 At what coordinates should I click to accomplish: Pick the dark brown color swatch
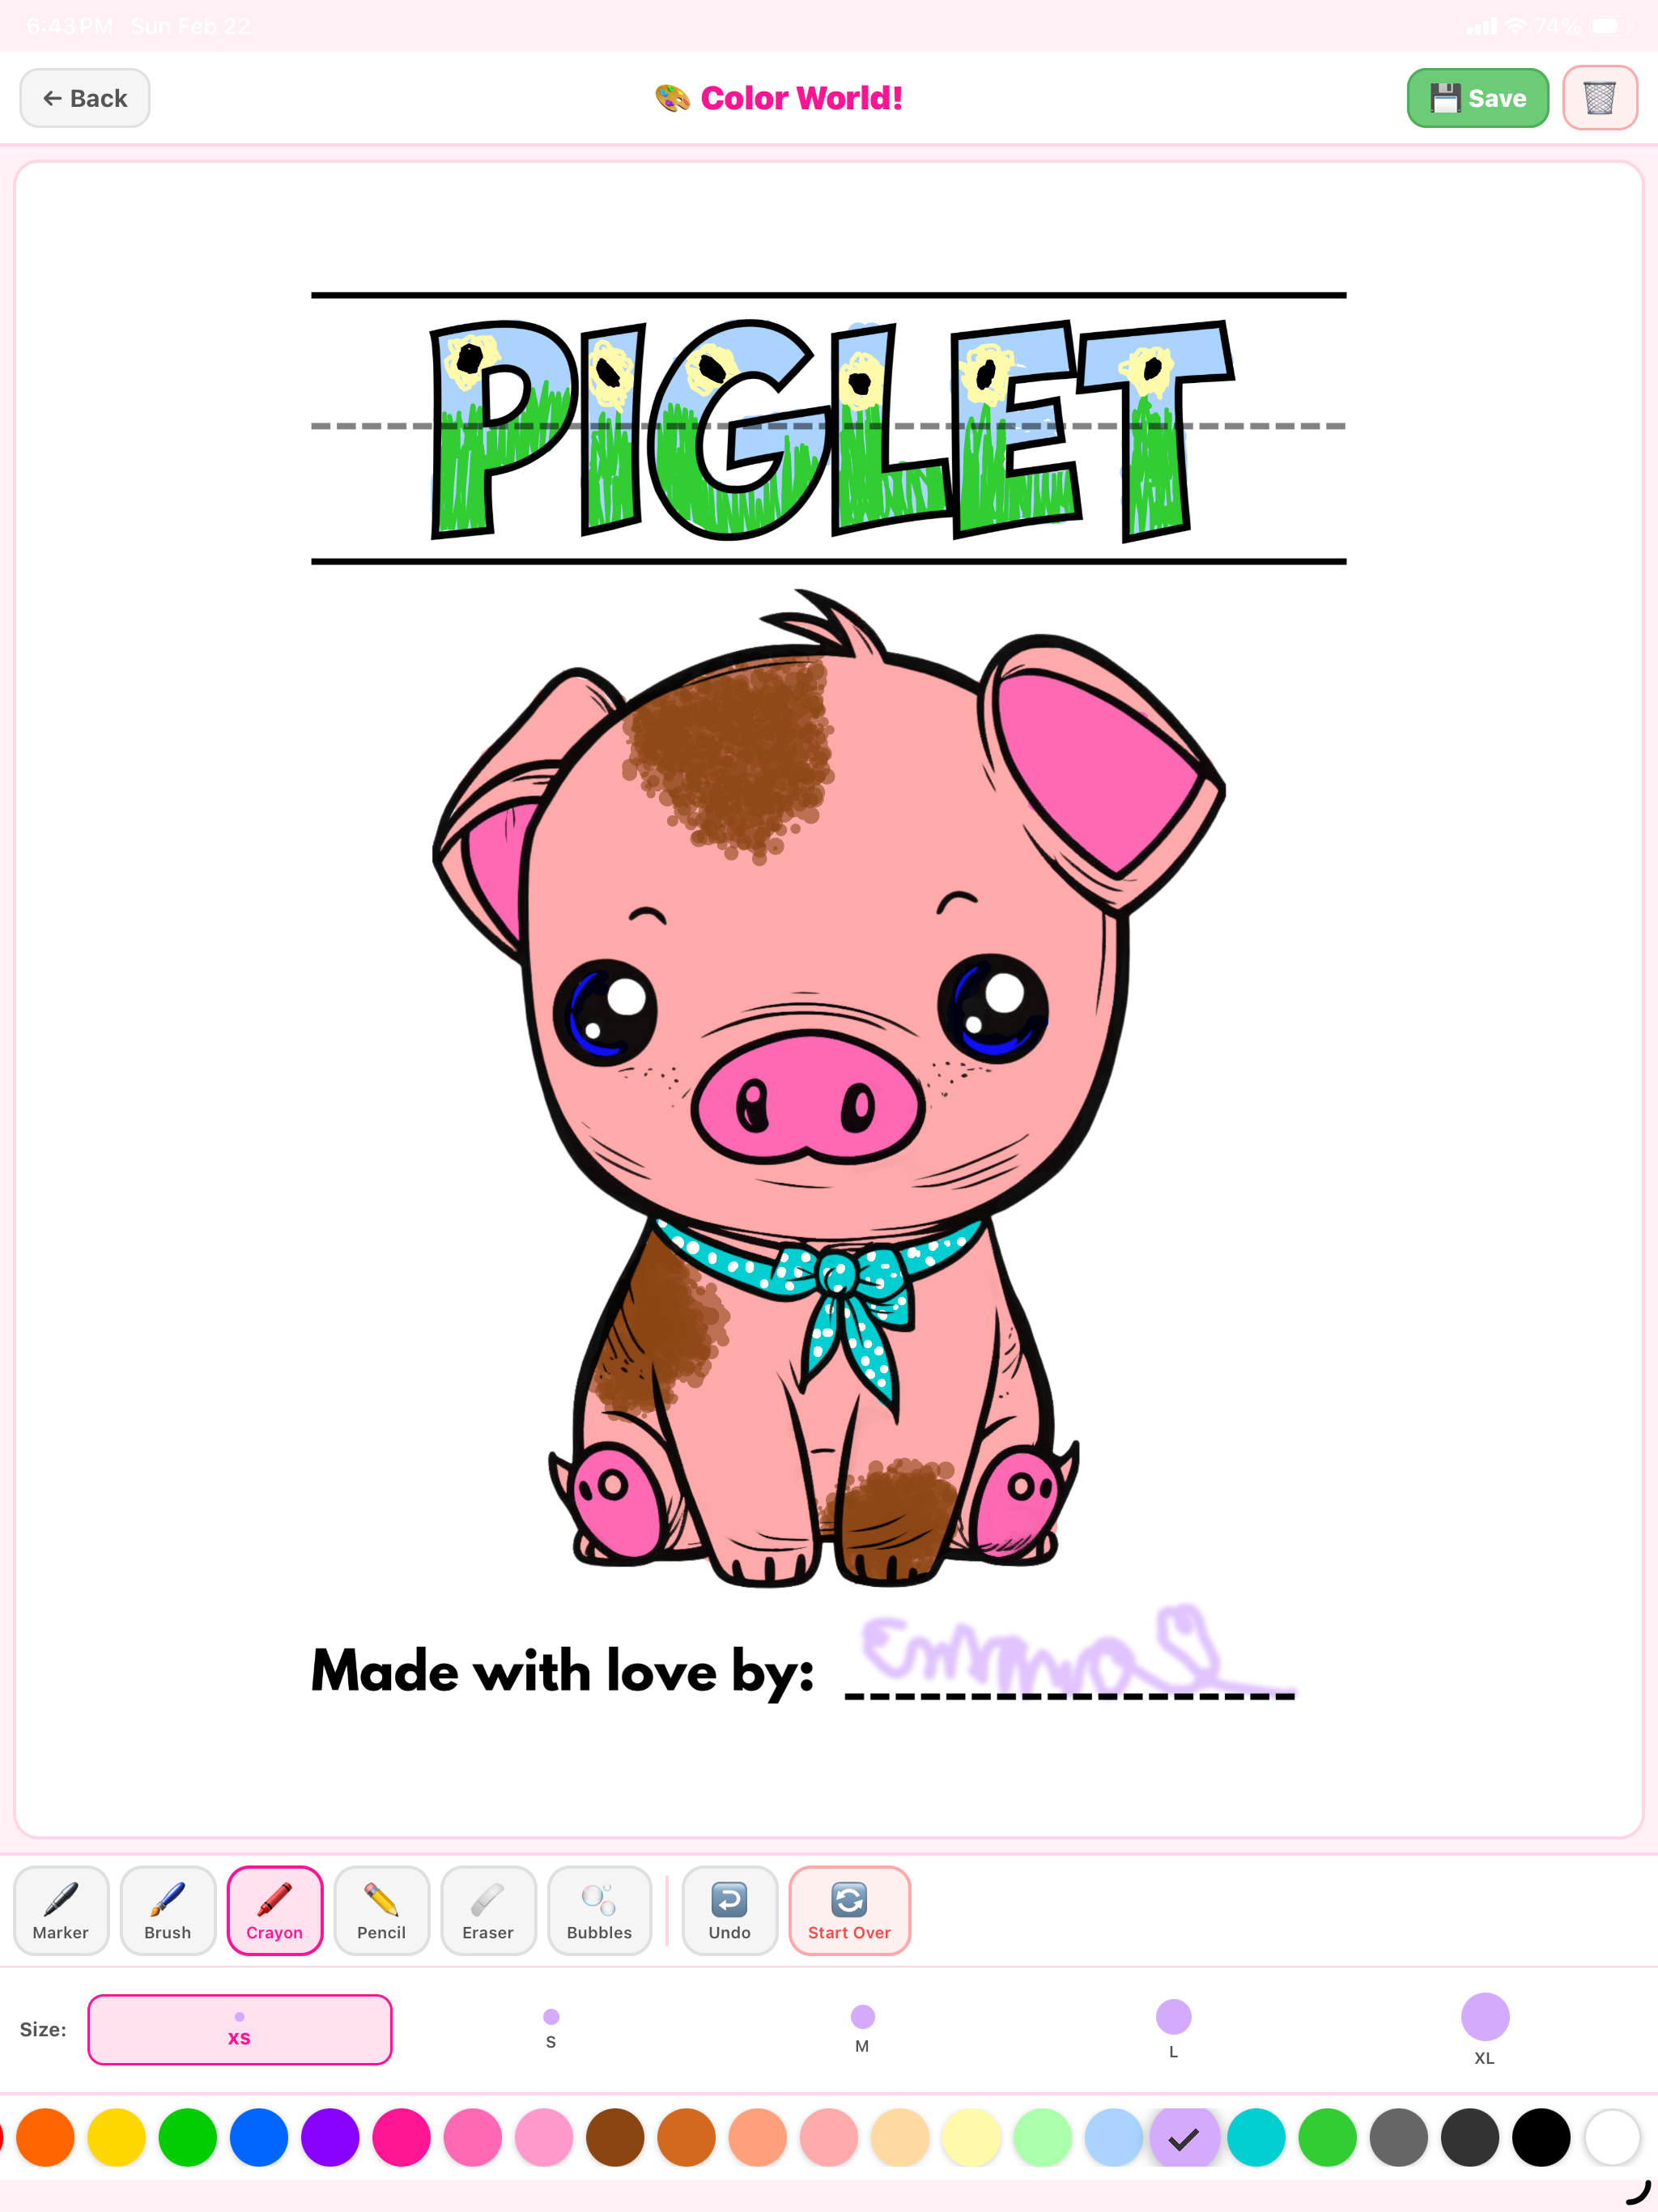tap(615, 2137)
